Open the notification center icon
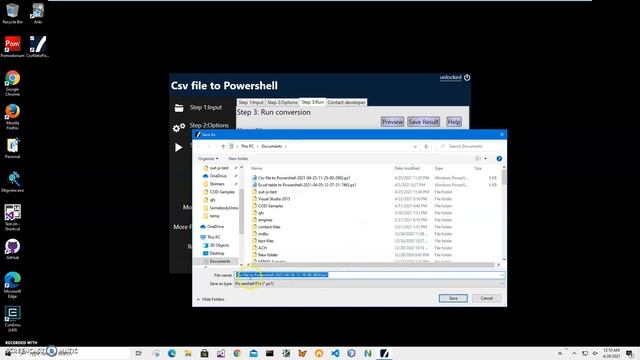The height and width of the screenshot is (360, 640). [x=629, y=353]
